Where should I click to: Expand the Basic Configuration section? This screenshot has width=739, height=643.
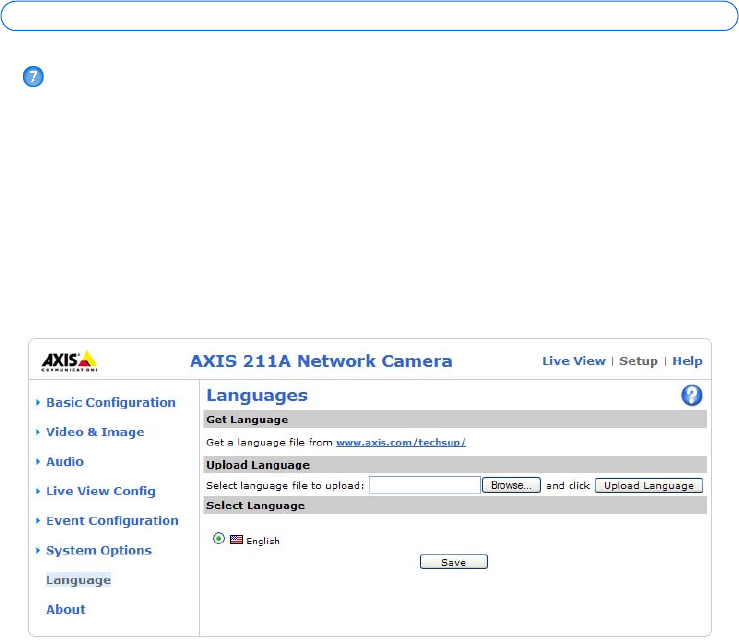(110, 403)
